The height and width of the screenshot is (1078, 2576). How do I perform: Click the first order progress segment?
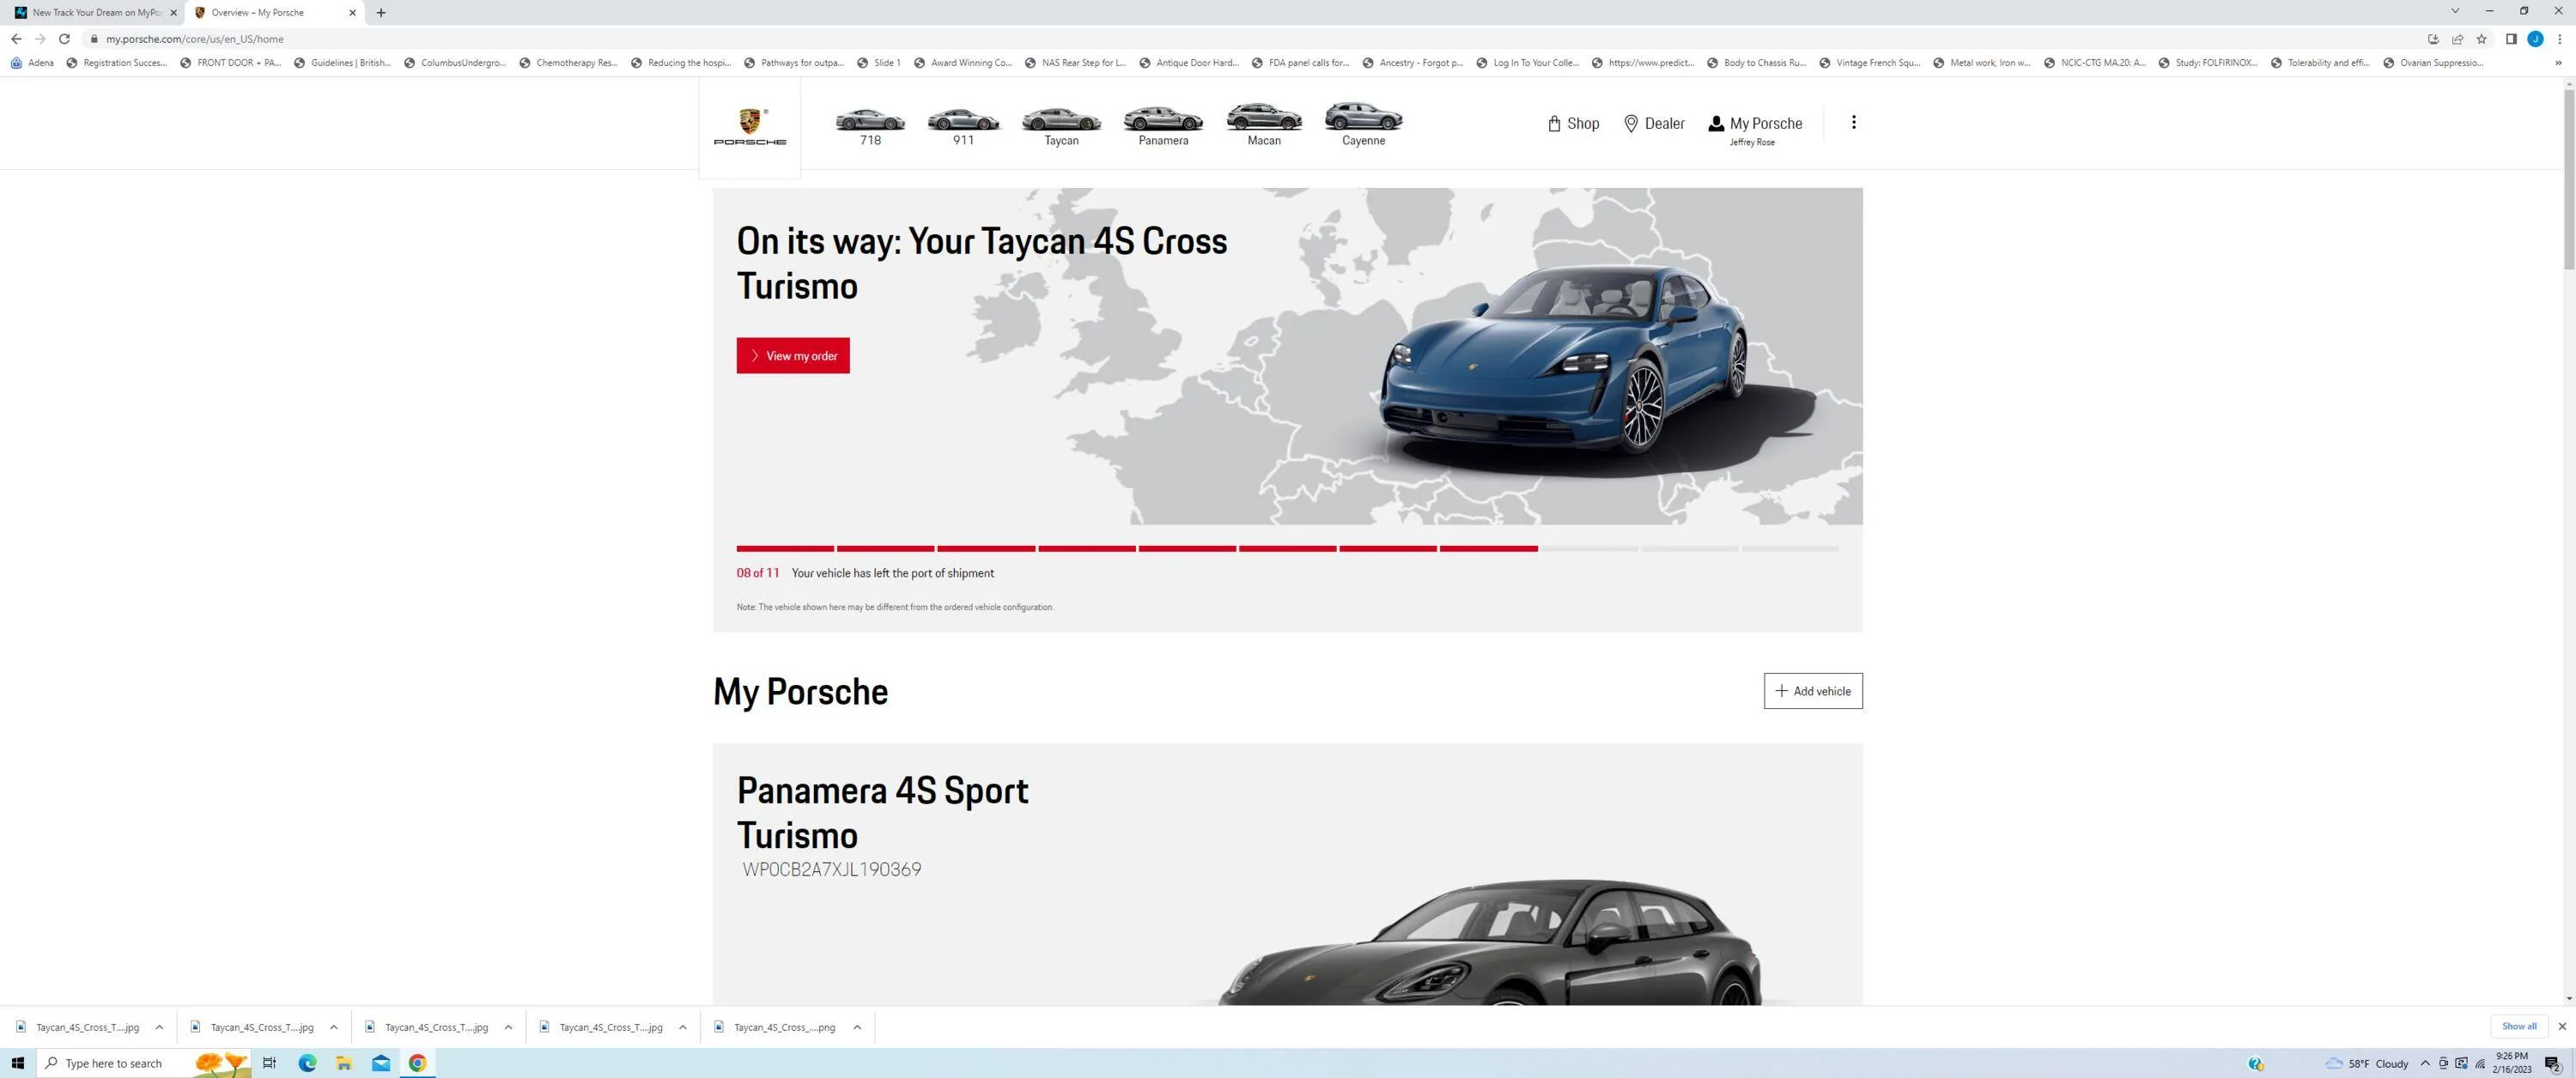(x=785, y=549)
